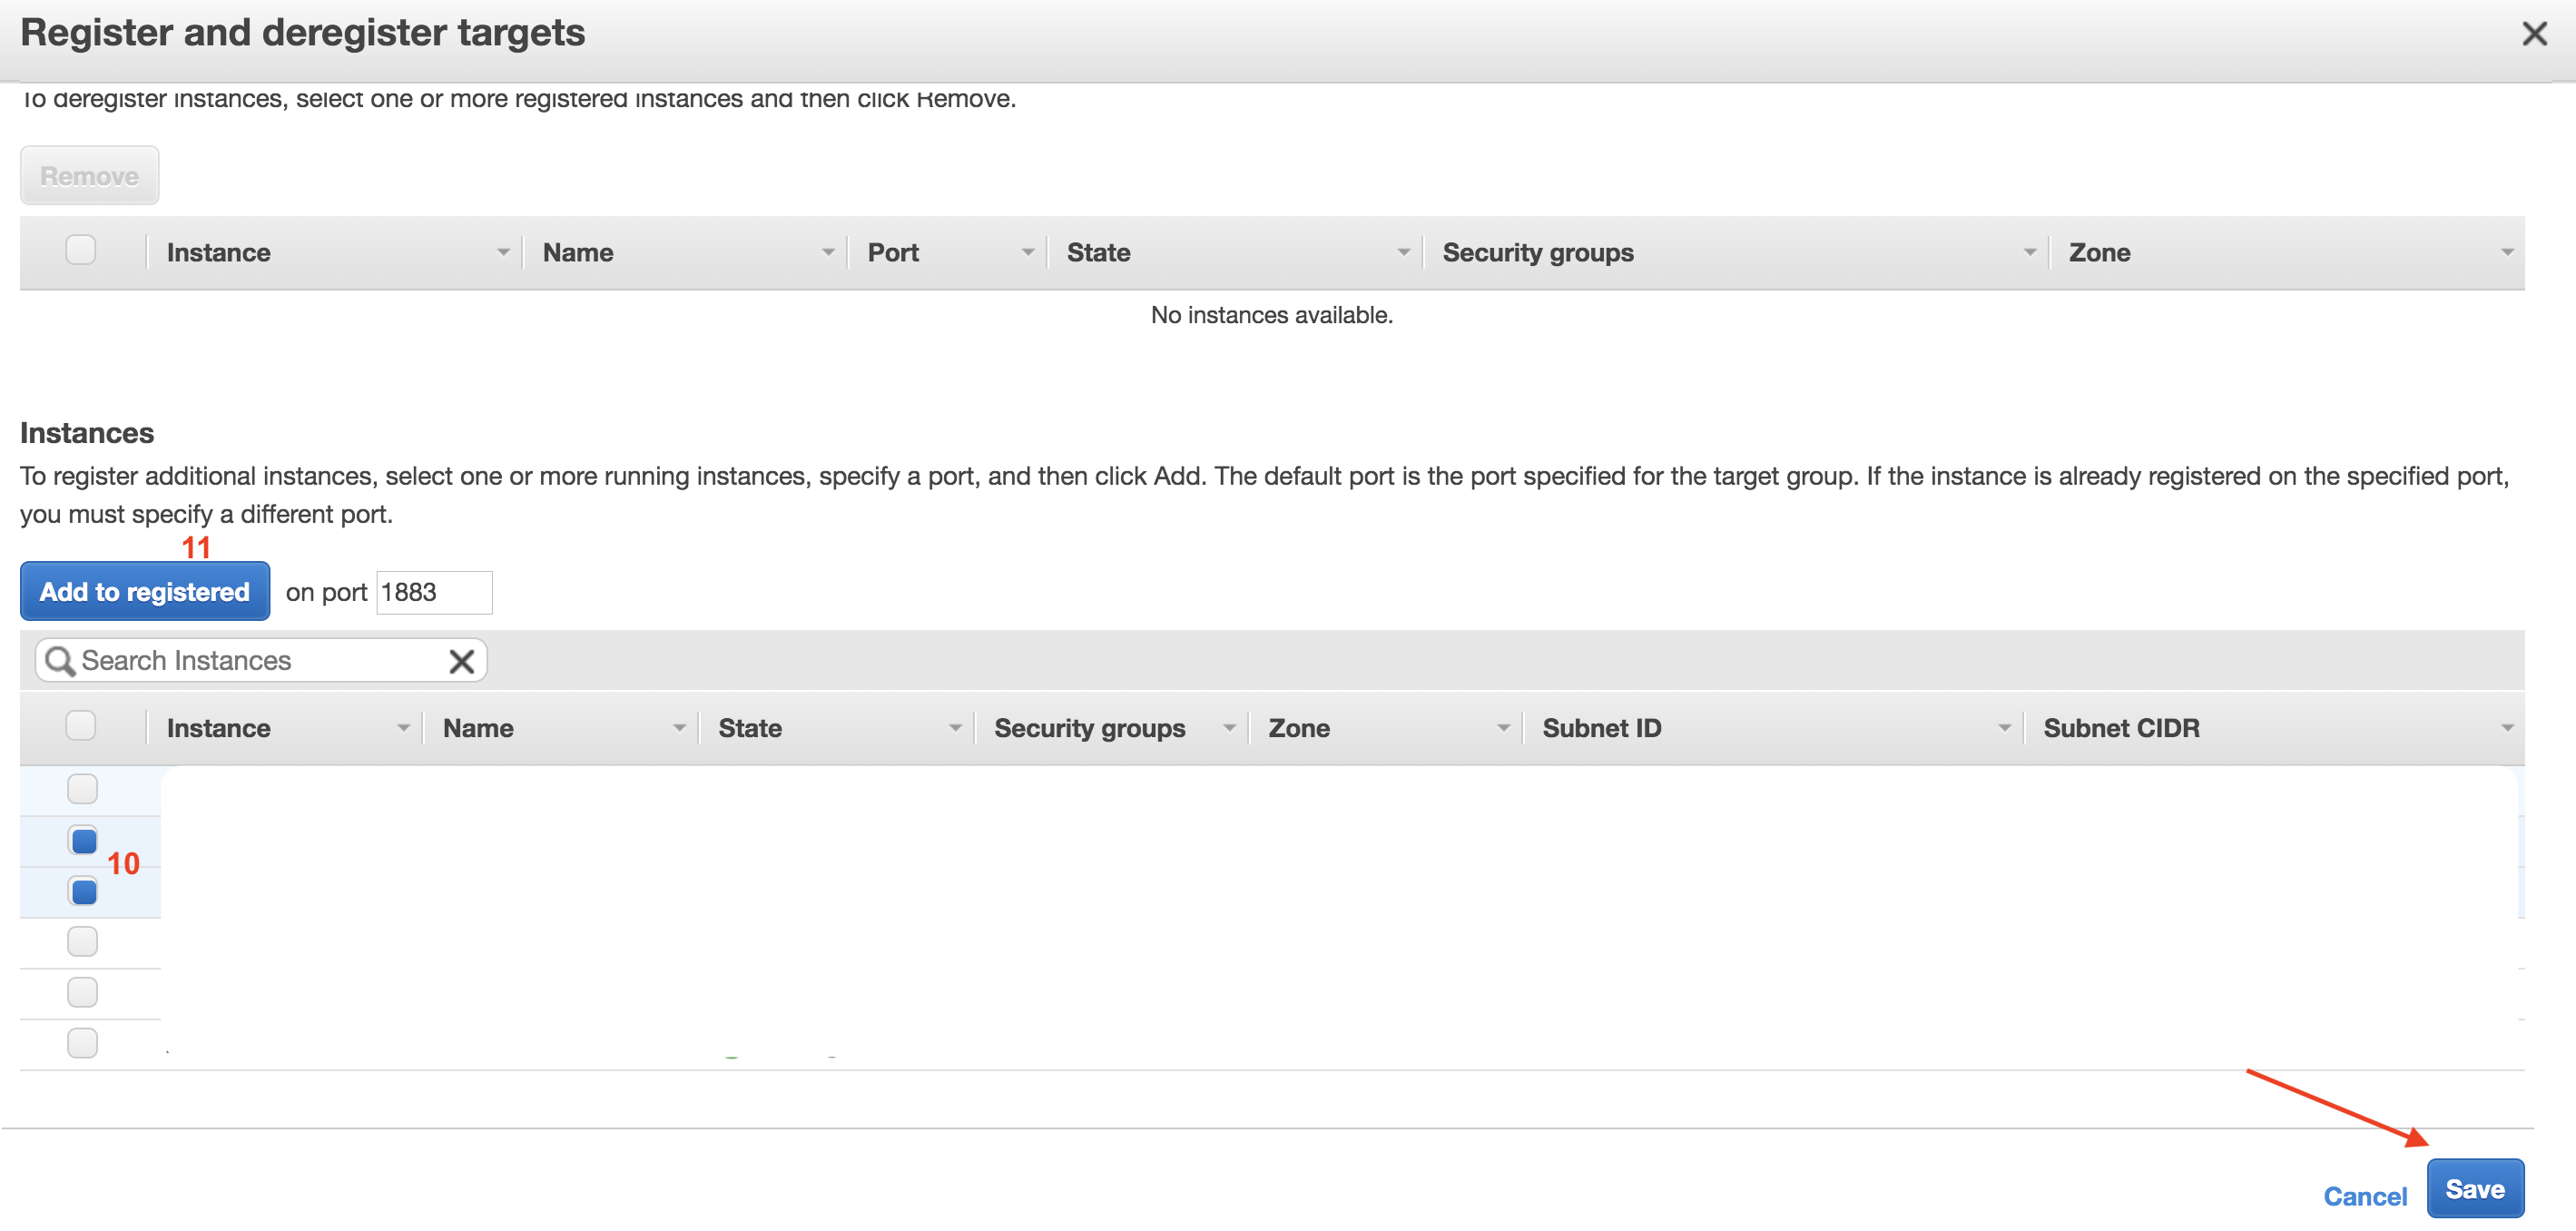Viewport: 2576px width, 1231px height.
Task: Uncheck the second selected instance checkbox
Action: [84, 892]
